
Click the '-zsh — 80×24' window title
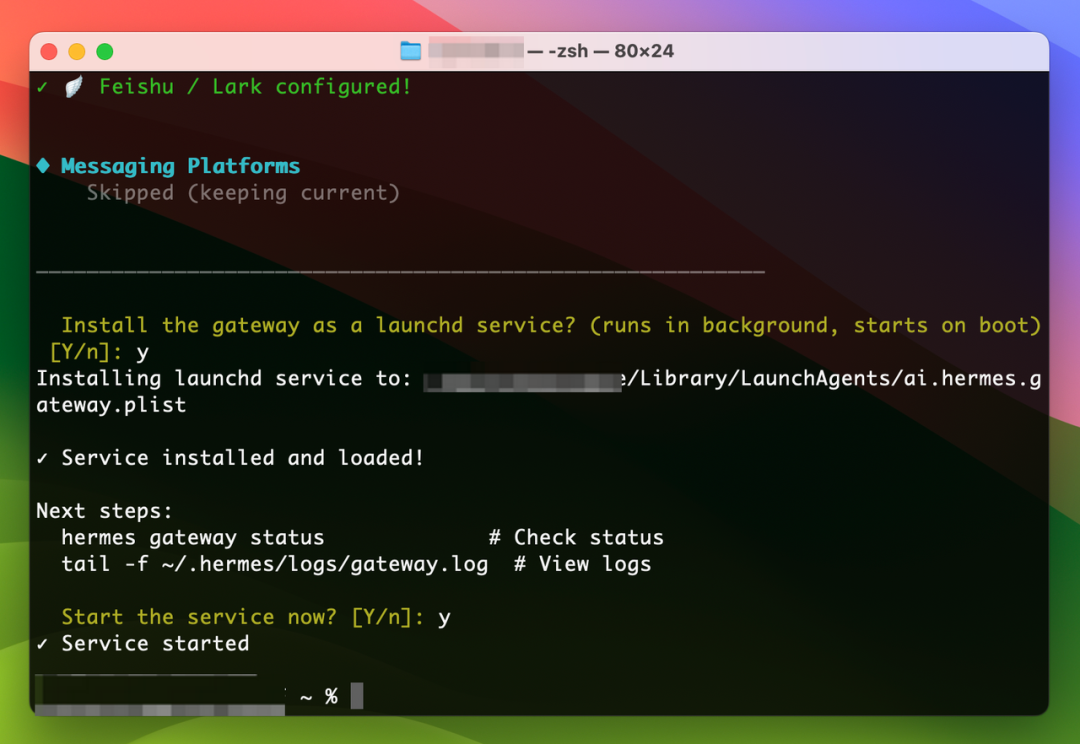(611, 51)
